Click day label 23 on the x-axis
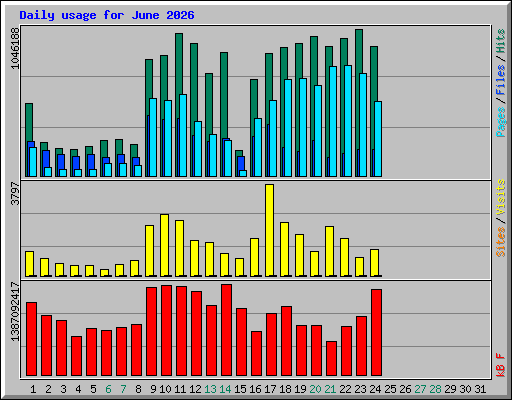Viewport: 512px width, 400px height. point(360,389)
